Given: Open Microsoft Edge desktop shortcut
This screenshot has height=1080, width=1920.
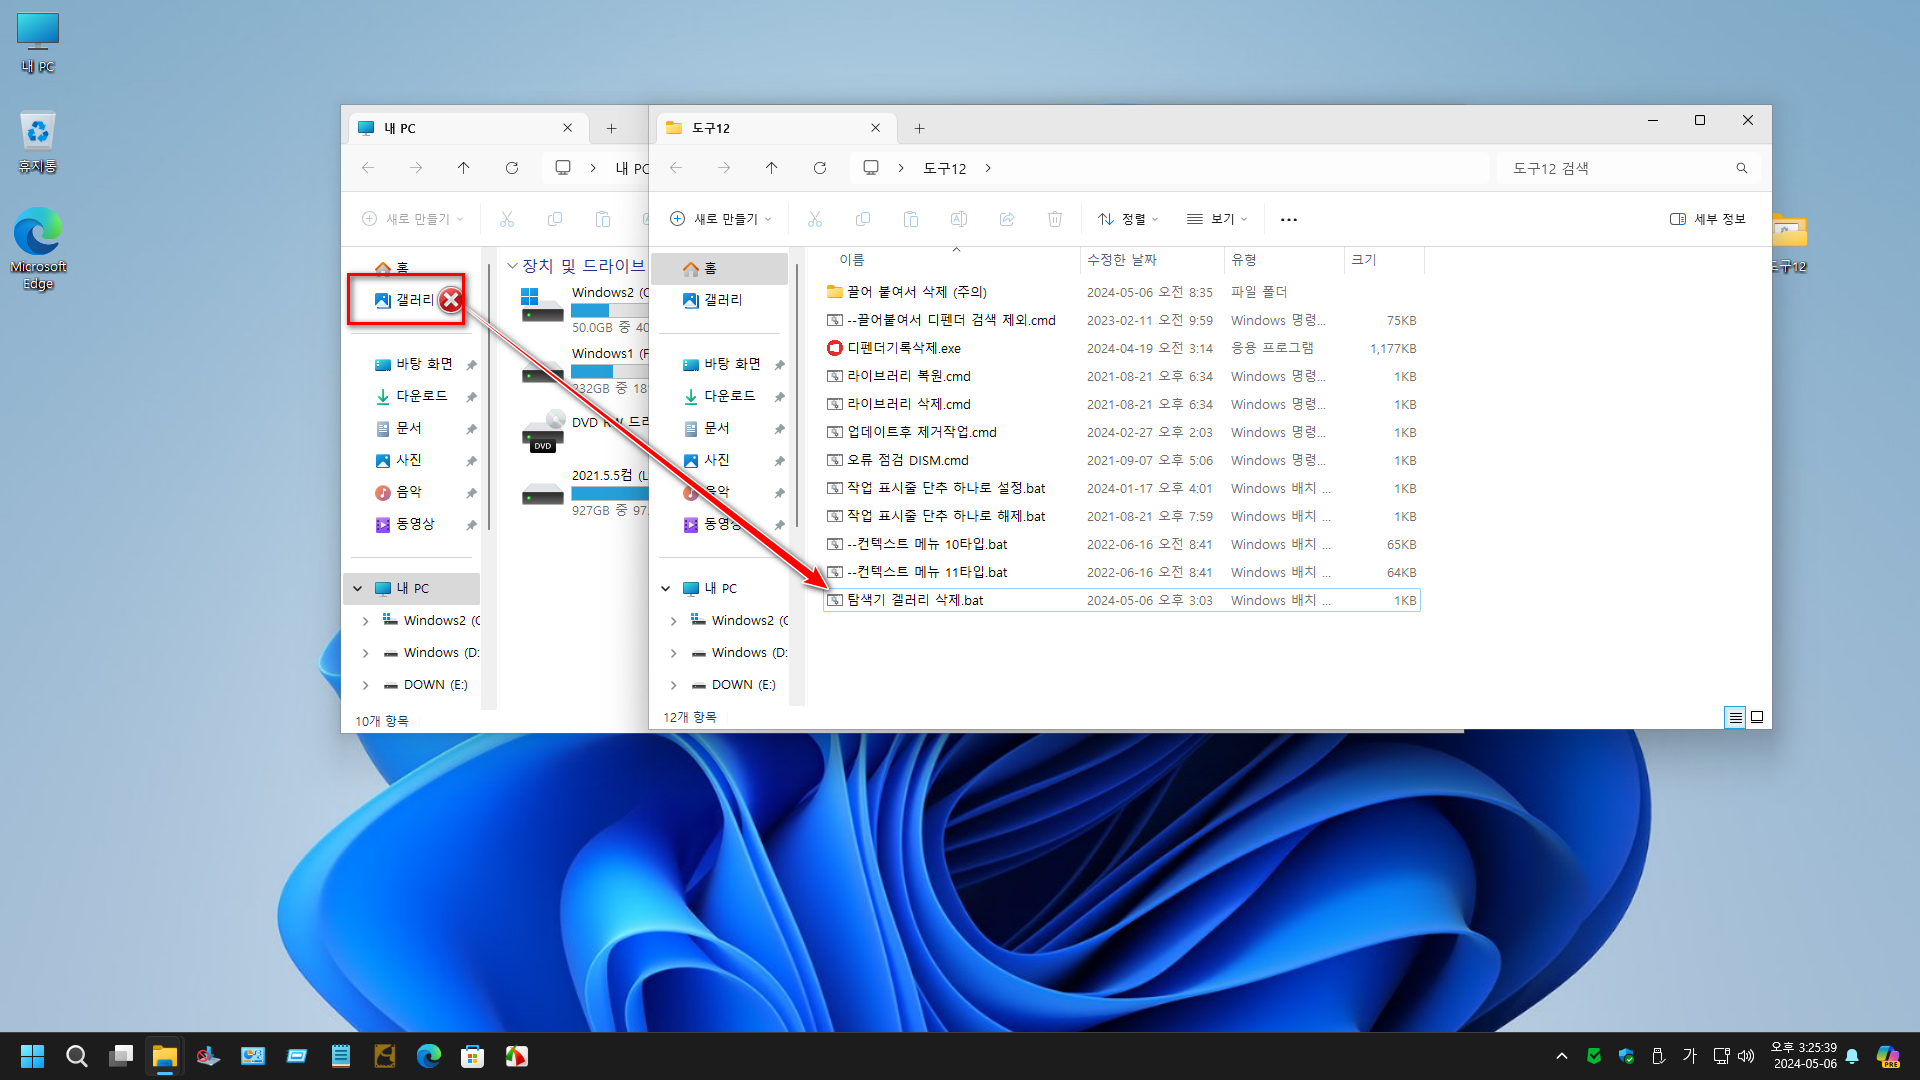Looking at the screenshot, I should click(38, 249).
